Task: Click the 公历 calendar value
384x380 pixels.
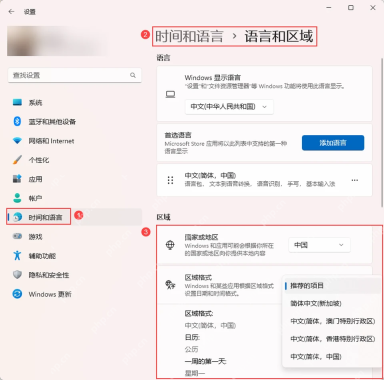Action: click(191, 349)
